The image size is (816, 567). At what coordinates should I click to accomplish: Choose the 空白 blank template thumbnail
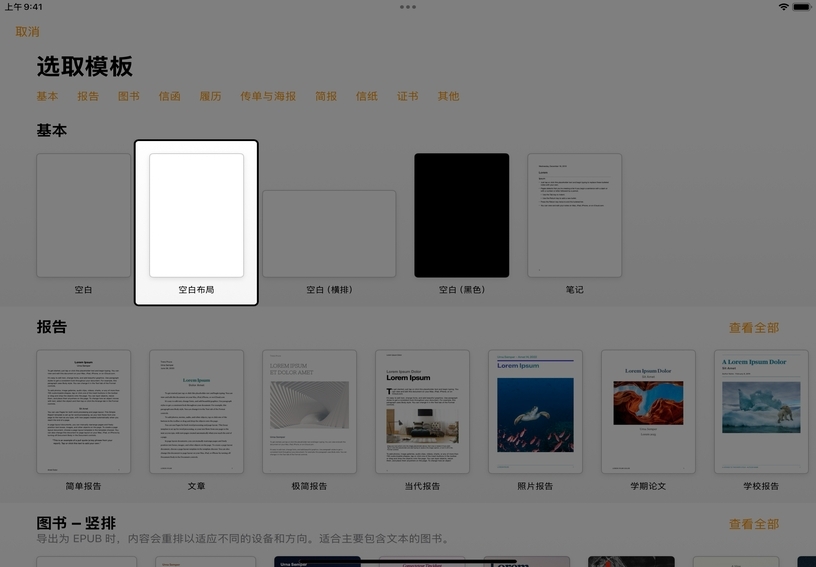click(83, 215)
